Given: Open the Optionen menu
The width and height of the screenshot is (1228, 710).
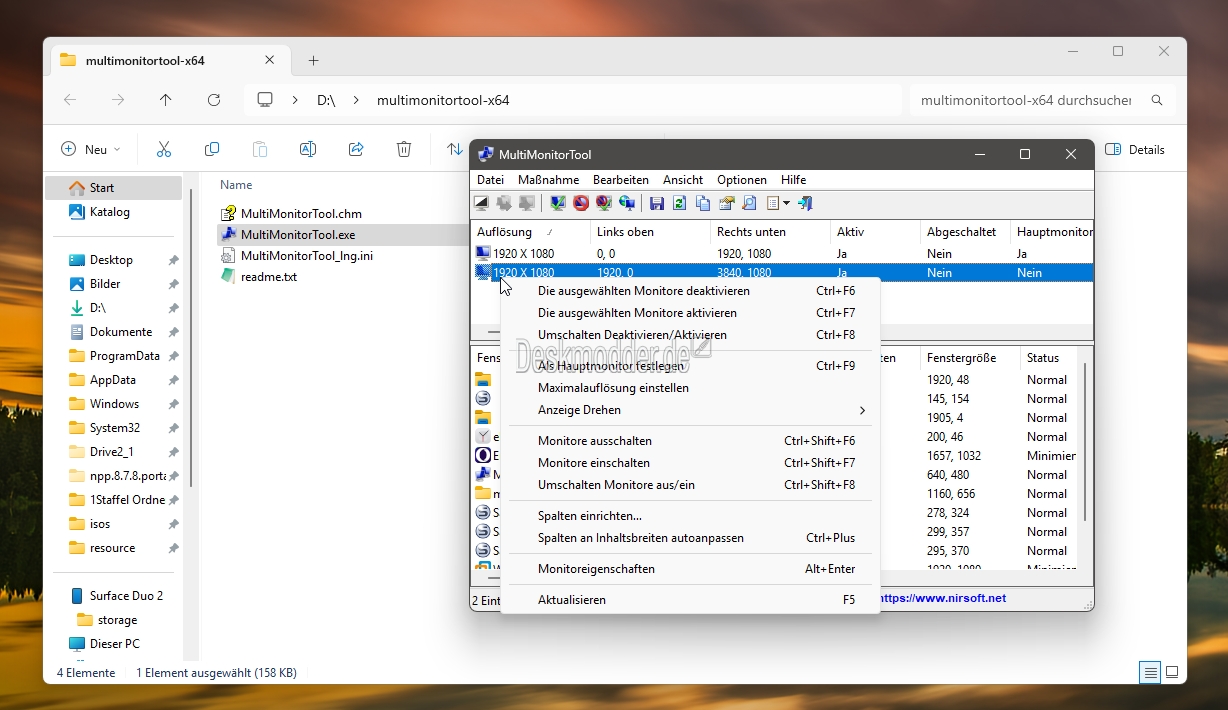Looking at the screenshot, I should point(742,180).
